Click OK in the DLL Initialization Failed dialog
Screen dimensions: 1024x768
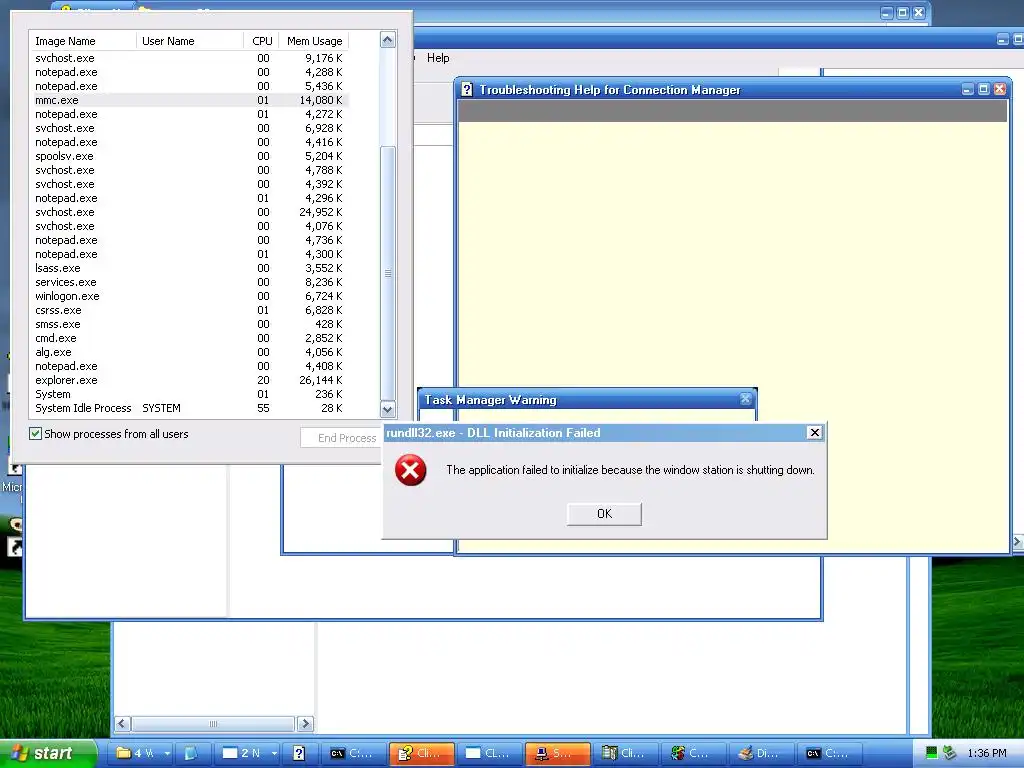pos(604,514)
